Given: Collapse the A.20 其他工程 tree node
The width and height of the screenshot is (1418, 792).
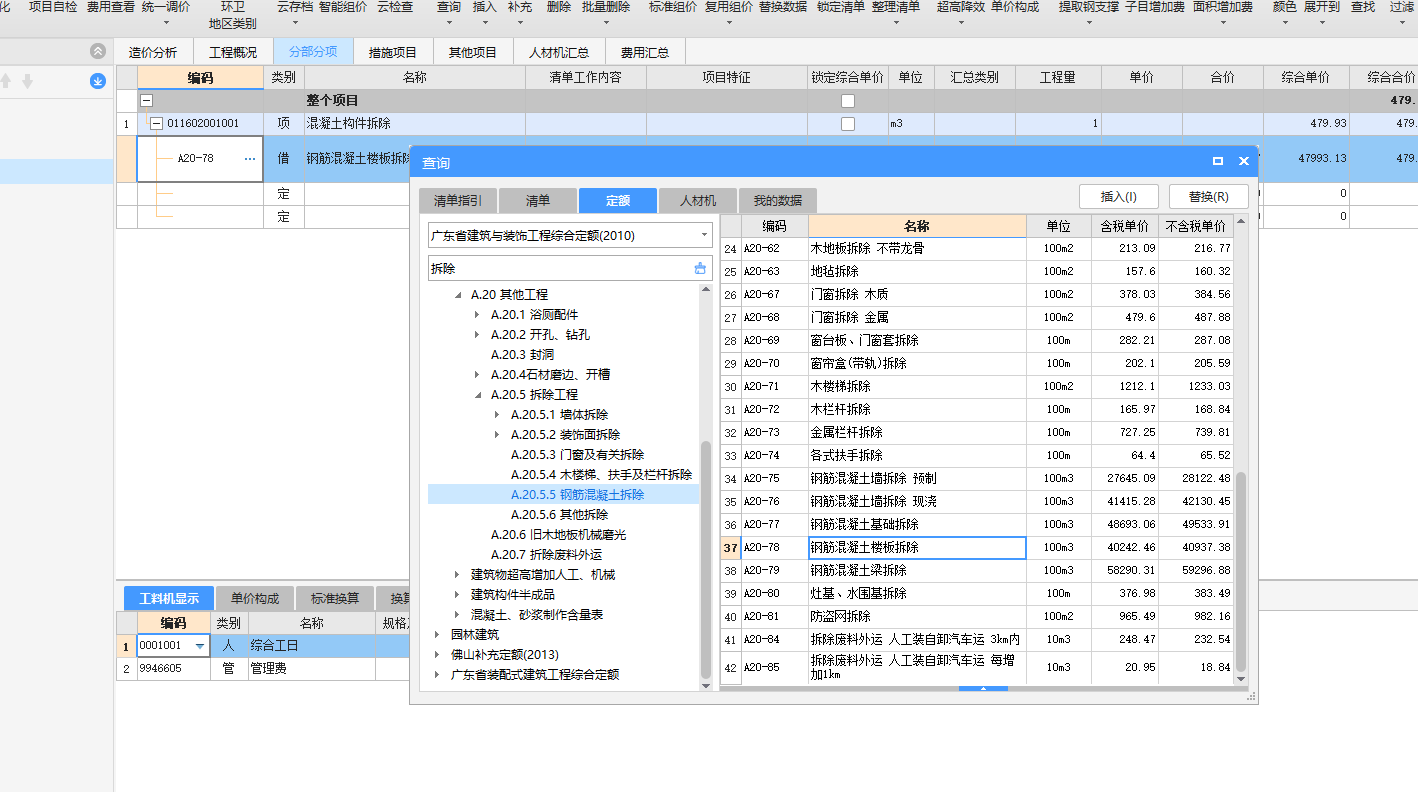Looking at the screenshot, I should [x=459, y=295].
